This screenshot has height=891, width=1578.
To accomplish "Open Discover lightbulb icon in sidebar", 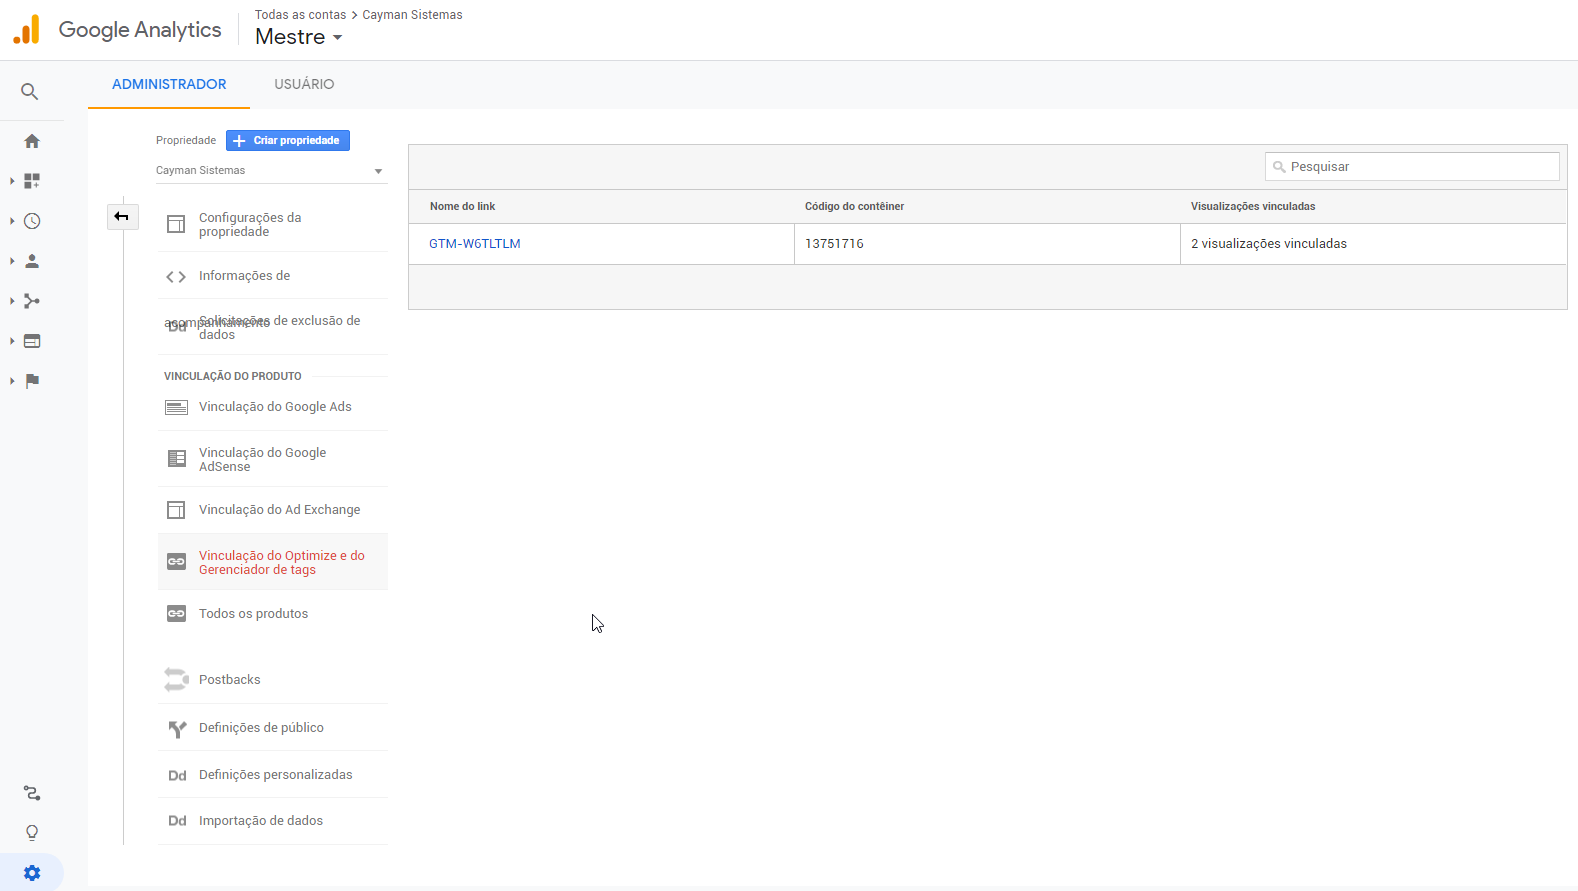I will tap(32, 833).
